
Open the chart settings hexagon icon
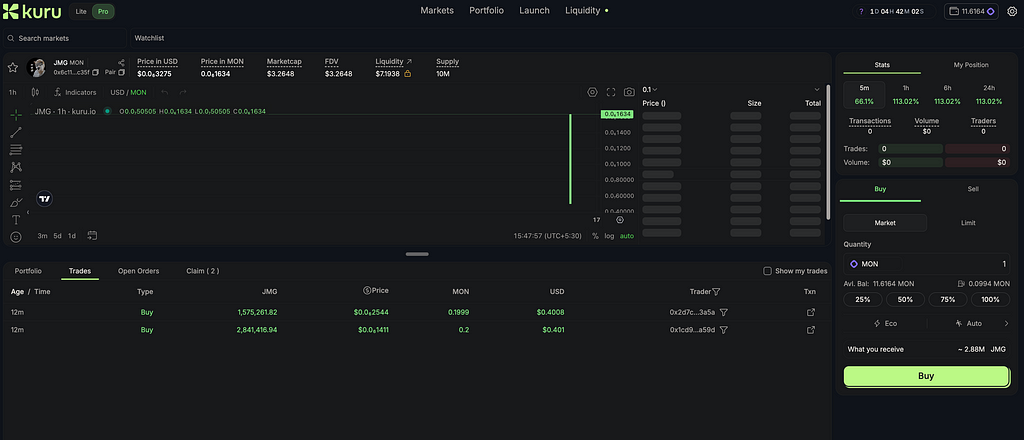click(592, 92)
